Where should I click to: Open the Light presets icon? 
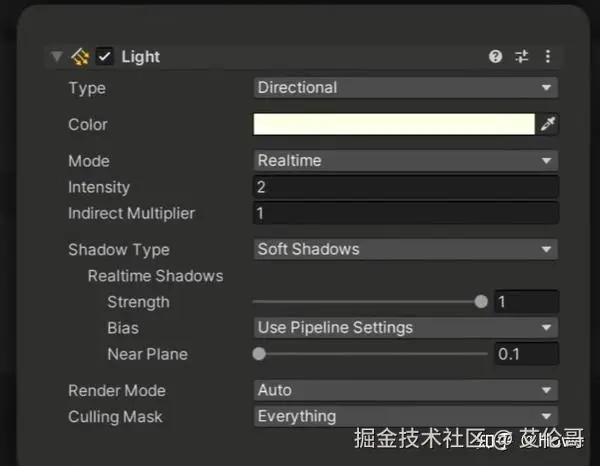point(521,56)
